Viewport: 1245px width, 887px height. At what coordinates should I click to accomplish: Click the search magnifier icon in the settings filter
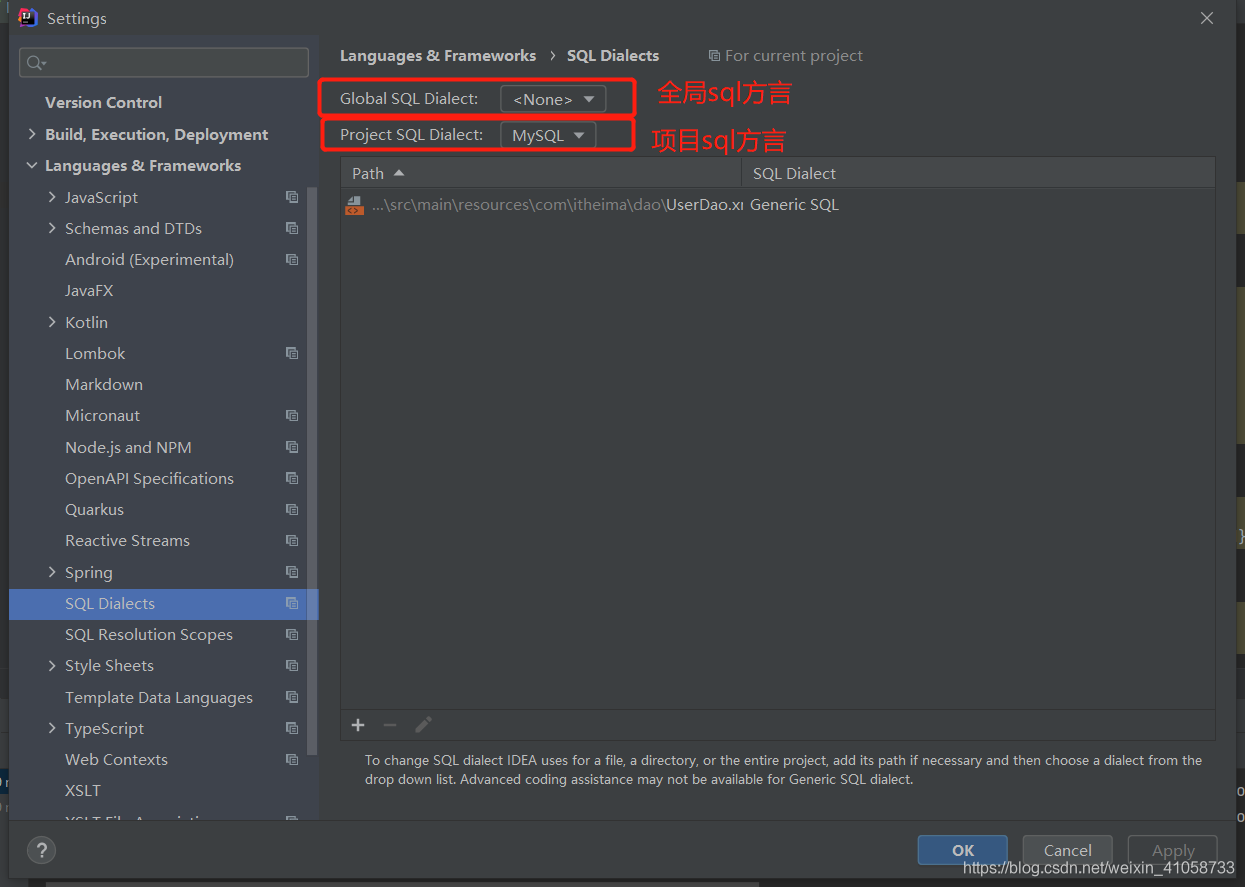[x=36, y=63]
